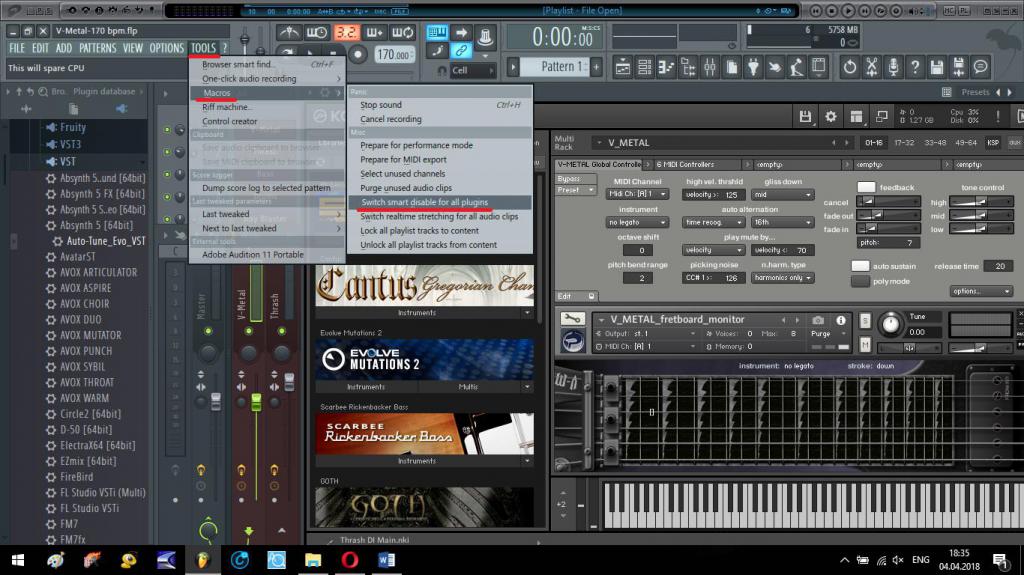Toggle the instrument Solo S button
Image resolution: width=1024 pixels, height=575 pixels.
tap(865, 321)
